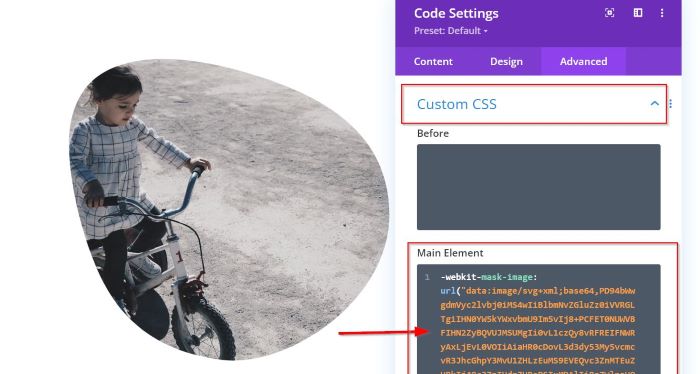700x374 pixels.
Task: Open the Preset: Default dropdown
Action: pos(450,31)
